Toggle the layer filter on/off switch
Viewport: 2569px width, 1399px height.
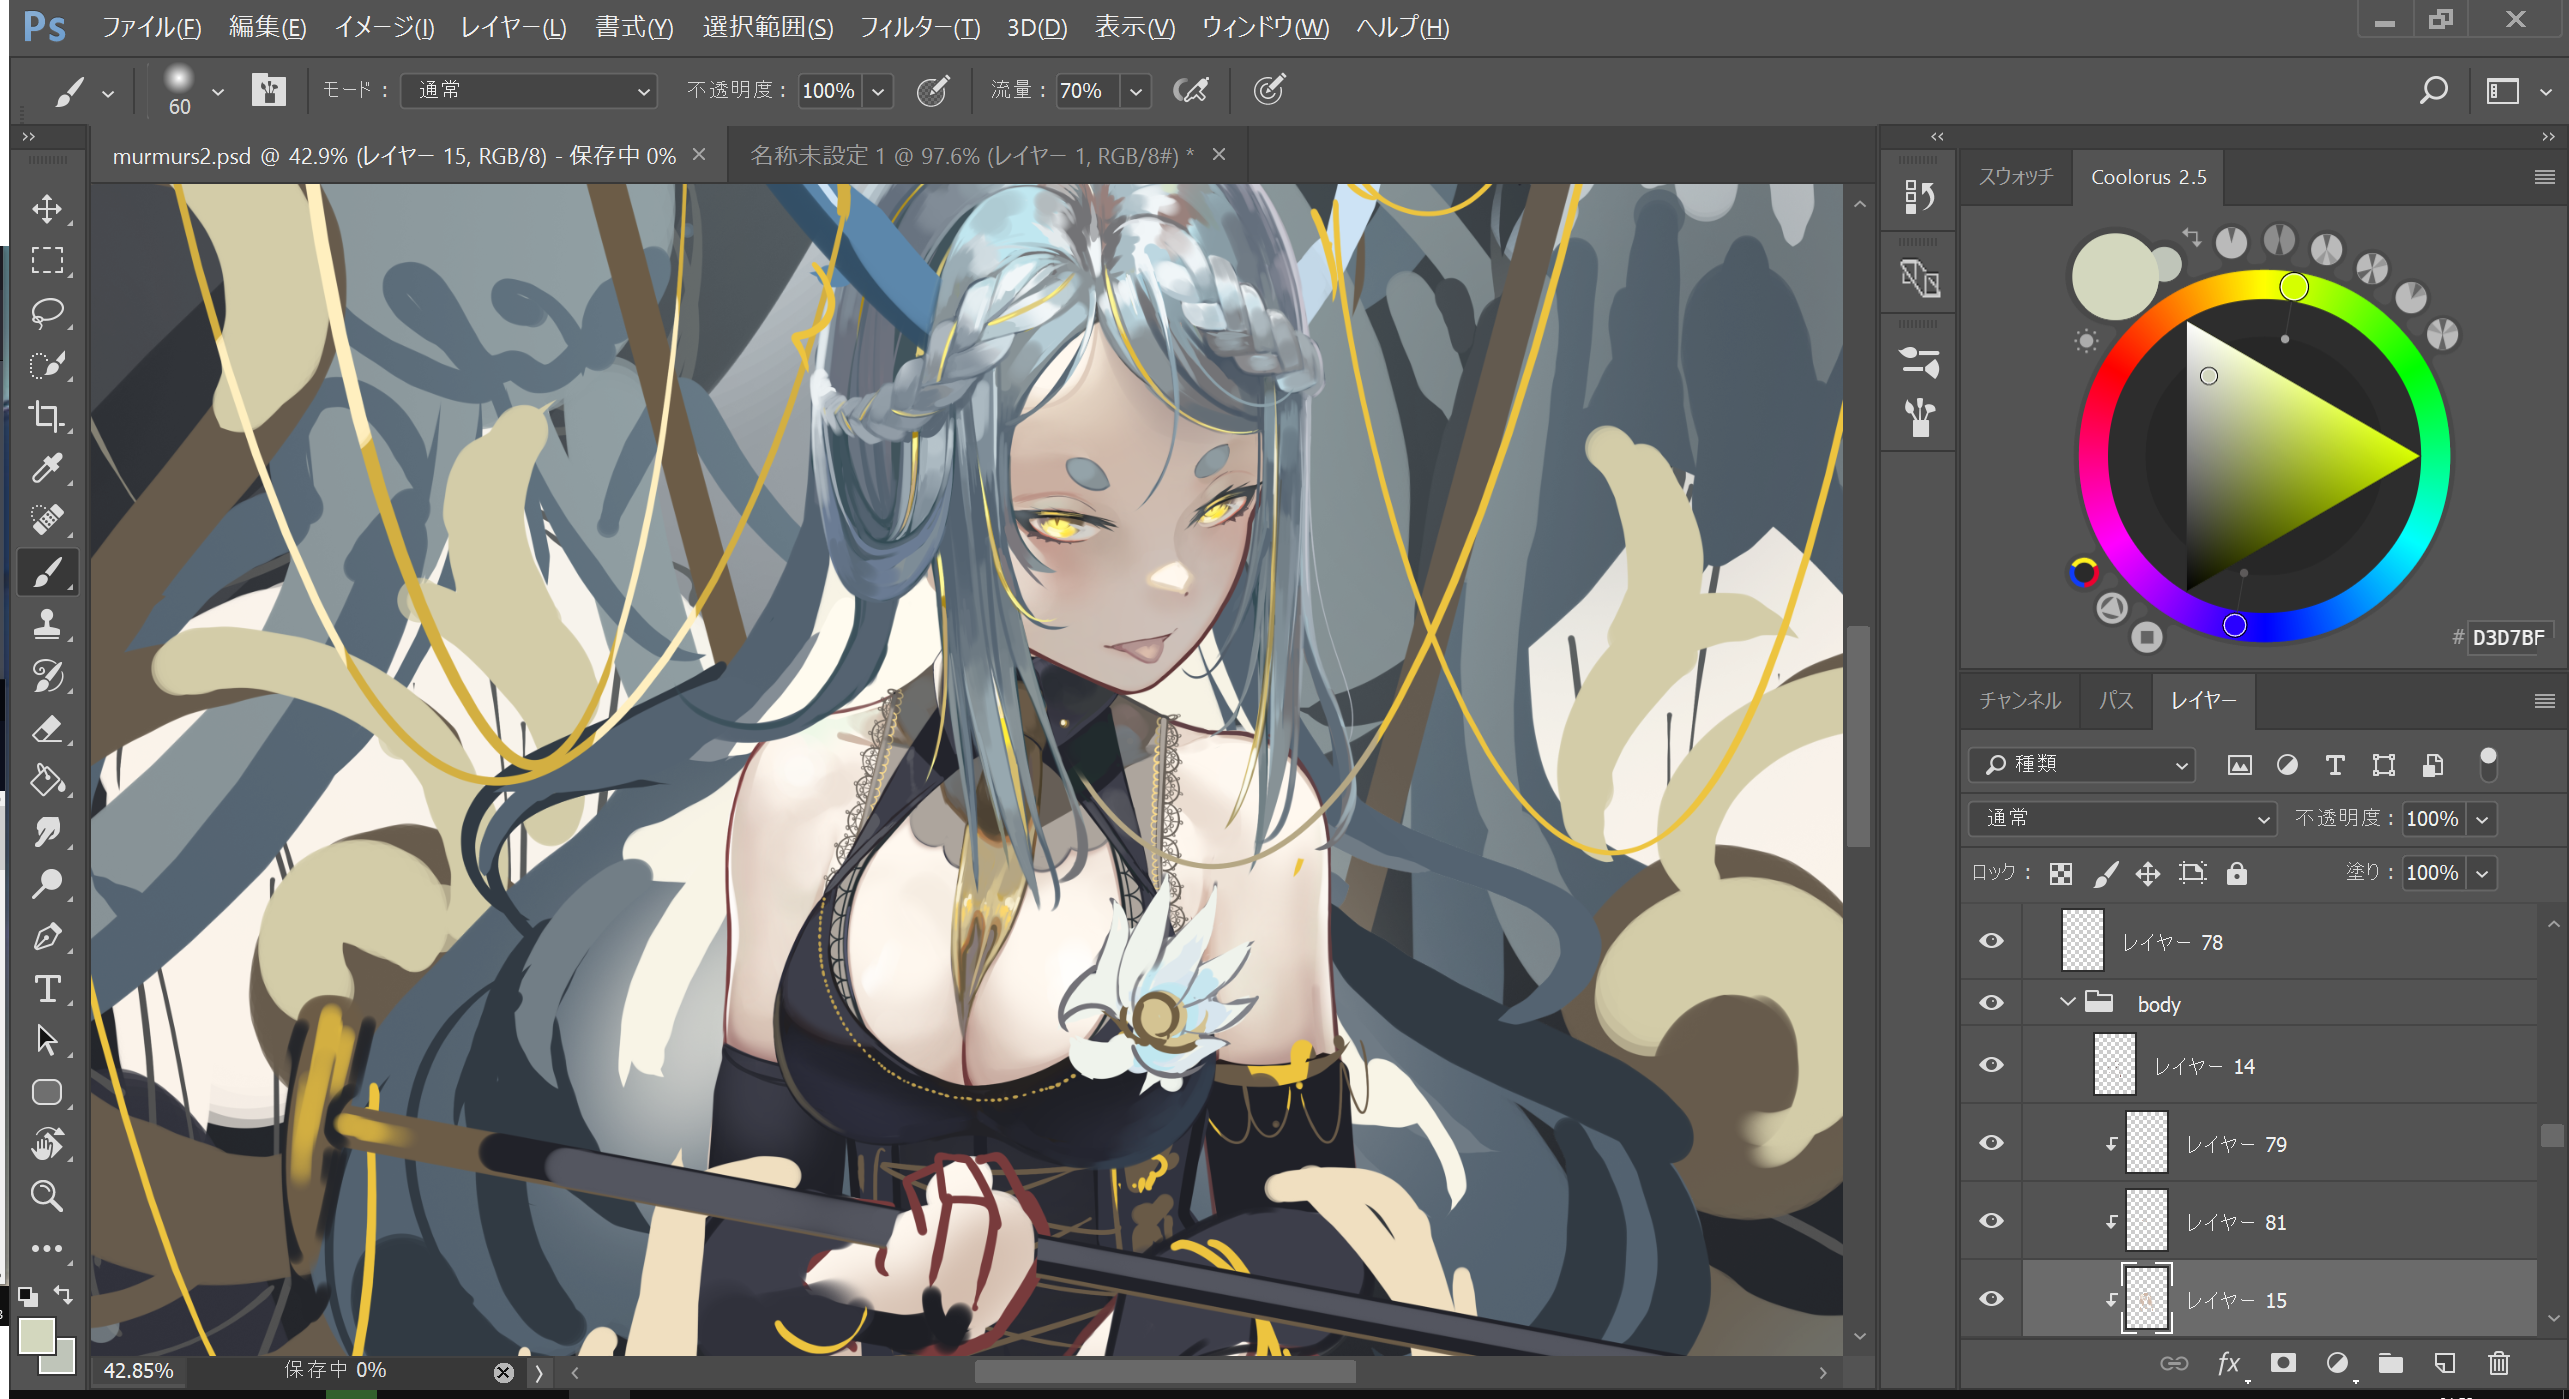pyautogui.click(x=2488, y=764)
